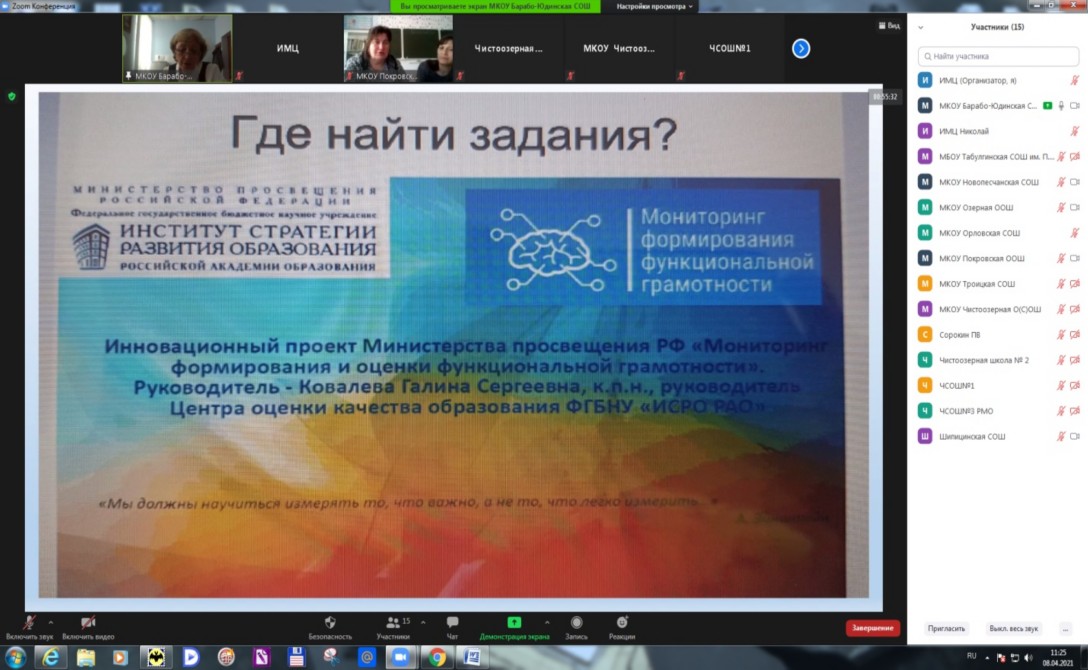Screen dimensions: 1088x670
Task: Open Google Chrome from the taskbar
Action: (x=437, y=657)
